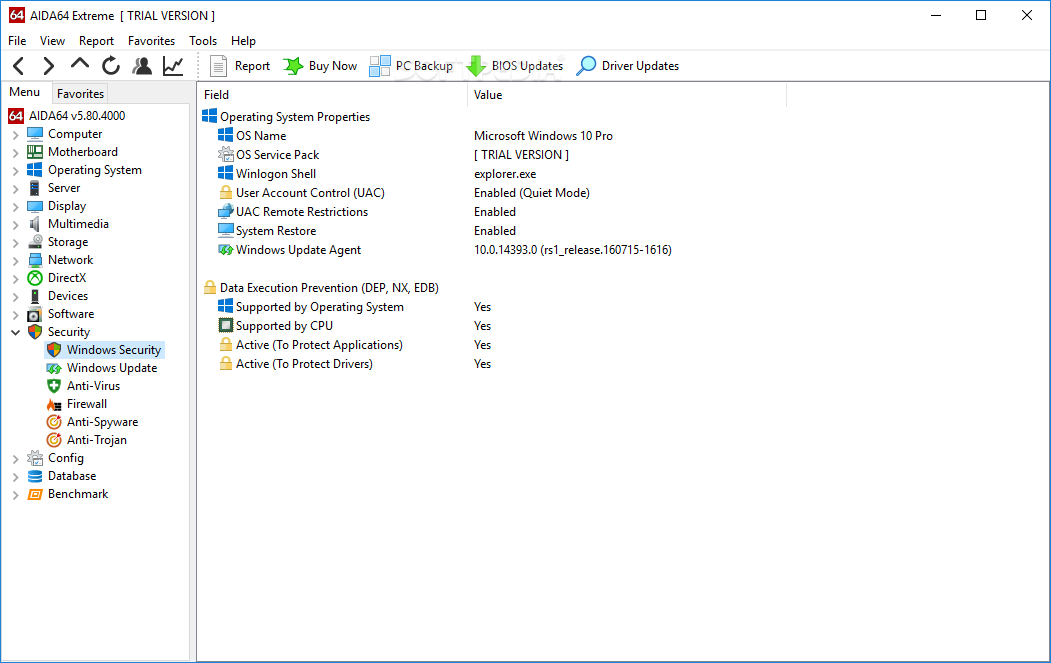
Task: Open the user manage icon
Action: tap(142, 66)
